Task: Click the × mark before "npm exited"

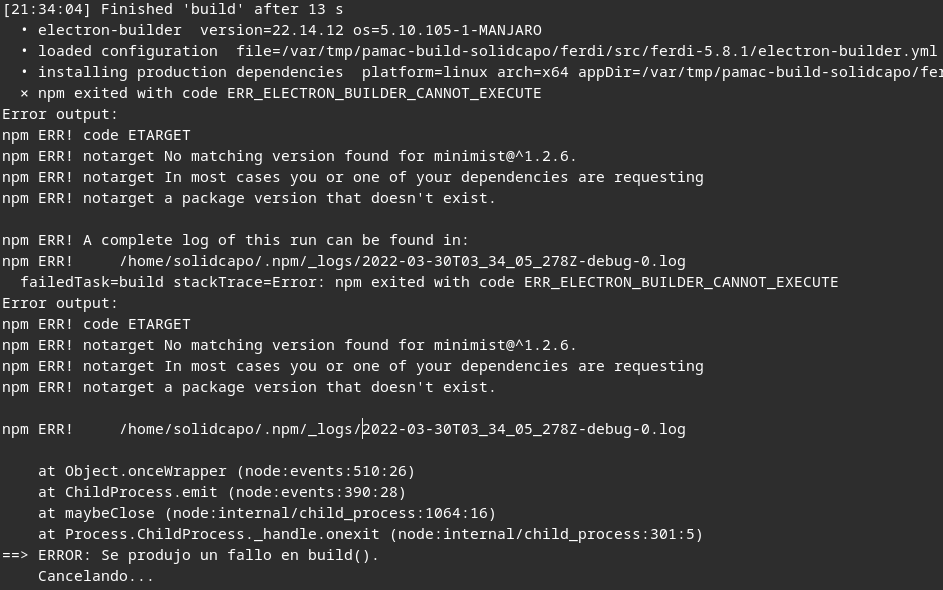Action: (25, 93)
